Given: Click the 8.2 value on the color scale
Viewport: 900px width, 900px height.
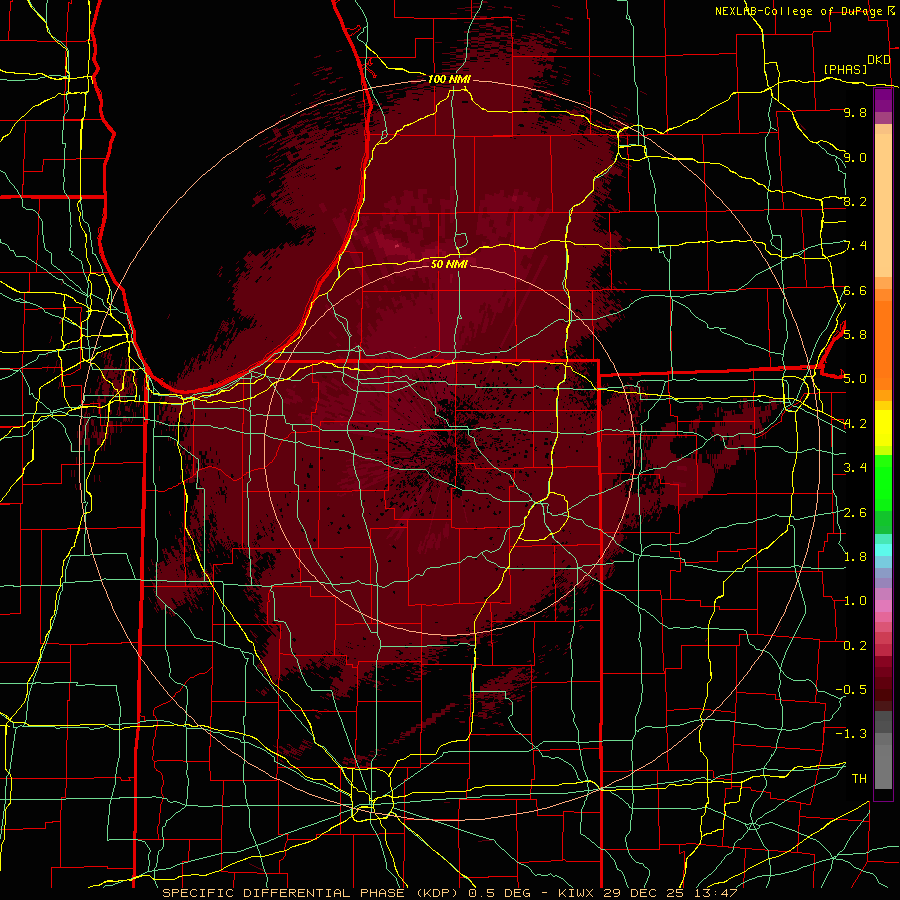Looking at the screenshot, I should [x=855, y=201].
